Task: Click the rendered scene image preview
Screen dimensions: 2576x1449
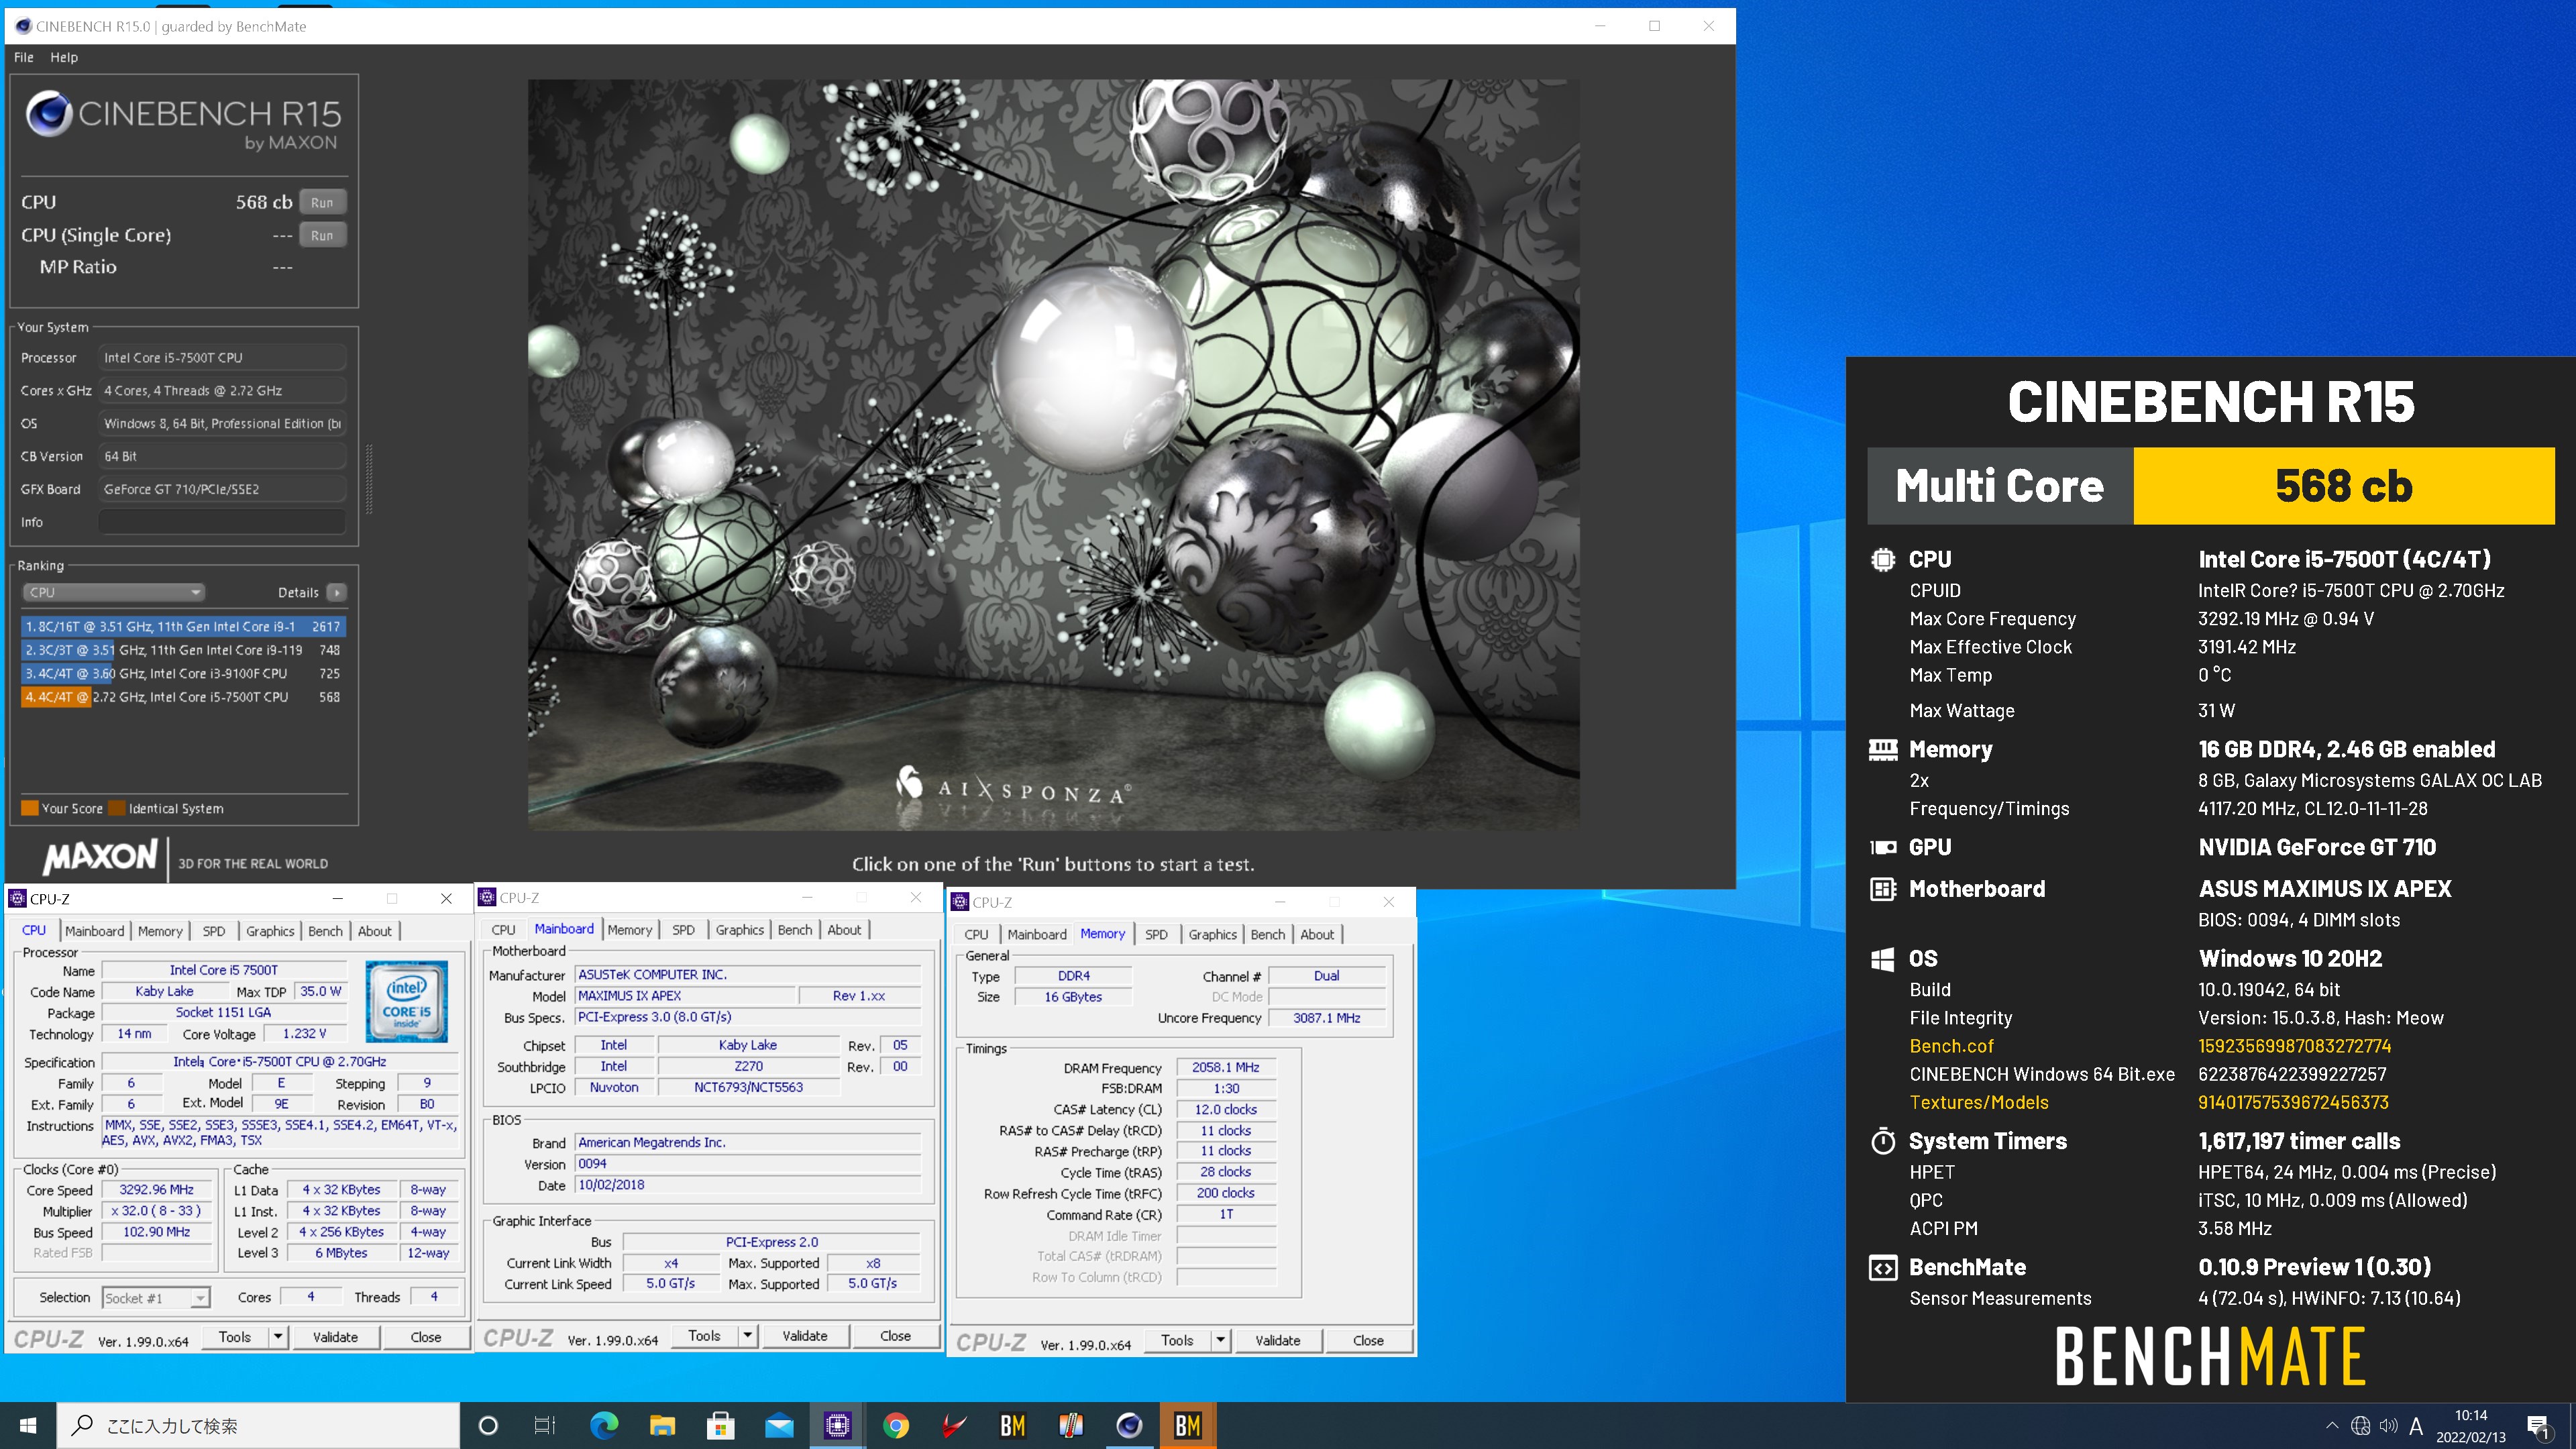Action: click(1054, 455)
